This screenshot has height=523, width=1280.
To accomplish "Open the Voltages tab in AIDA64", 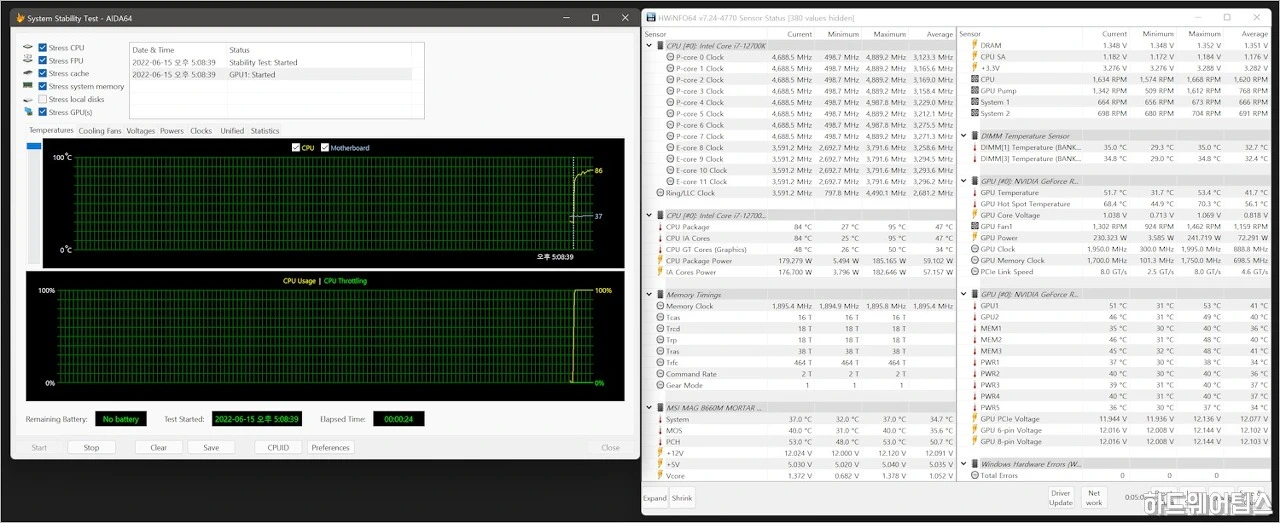I will [x=141, y=131].
